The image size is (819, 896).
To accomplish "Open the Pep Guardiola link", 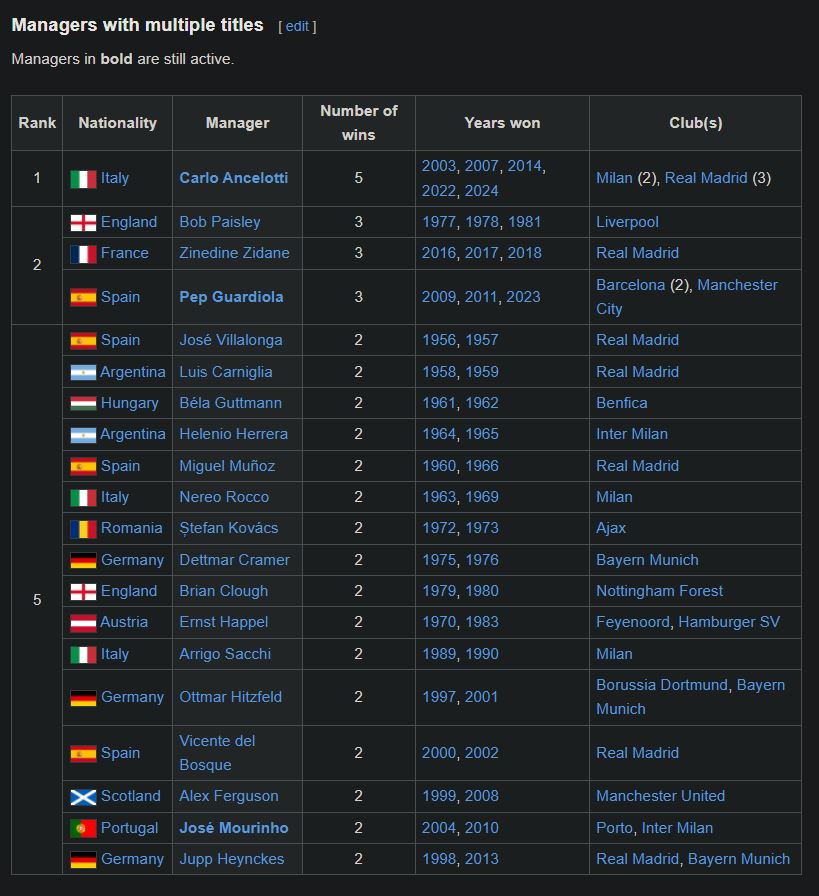I will pos(231,297).
